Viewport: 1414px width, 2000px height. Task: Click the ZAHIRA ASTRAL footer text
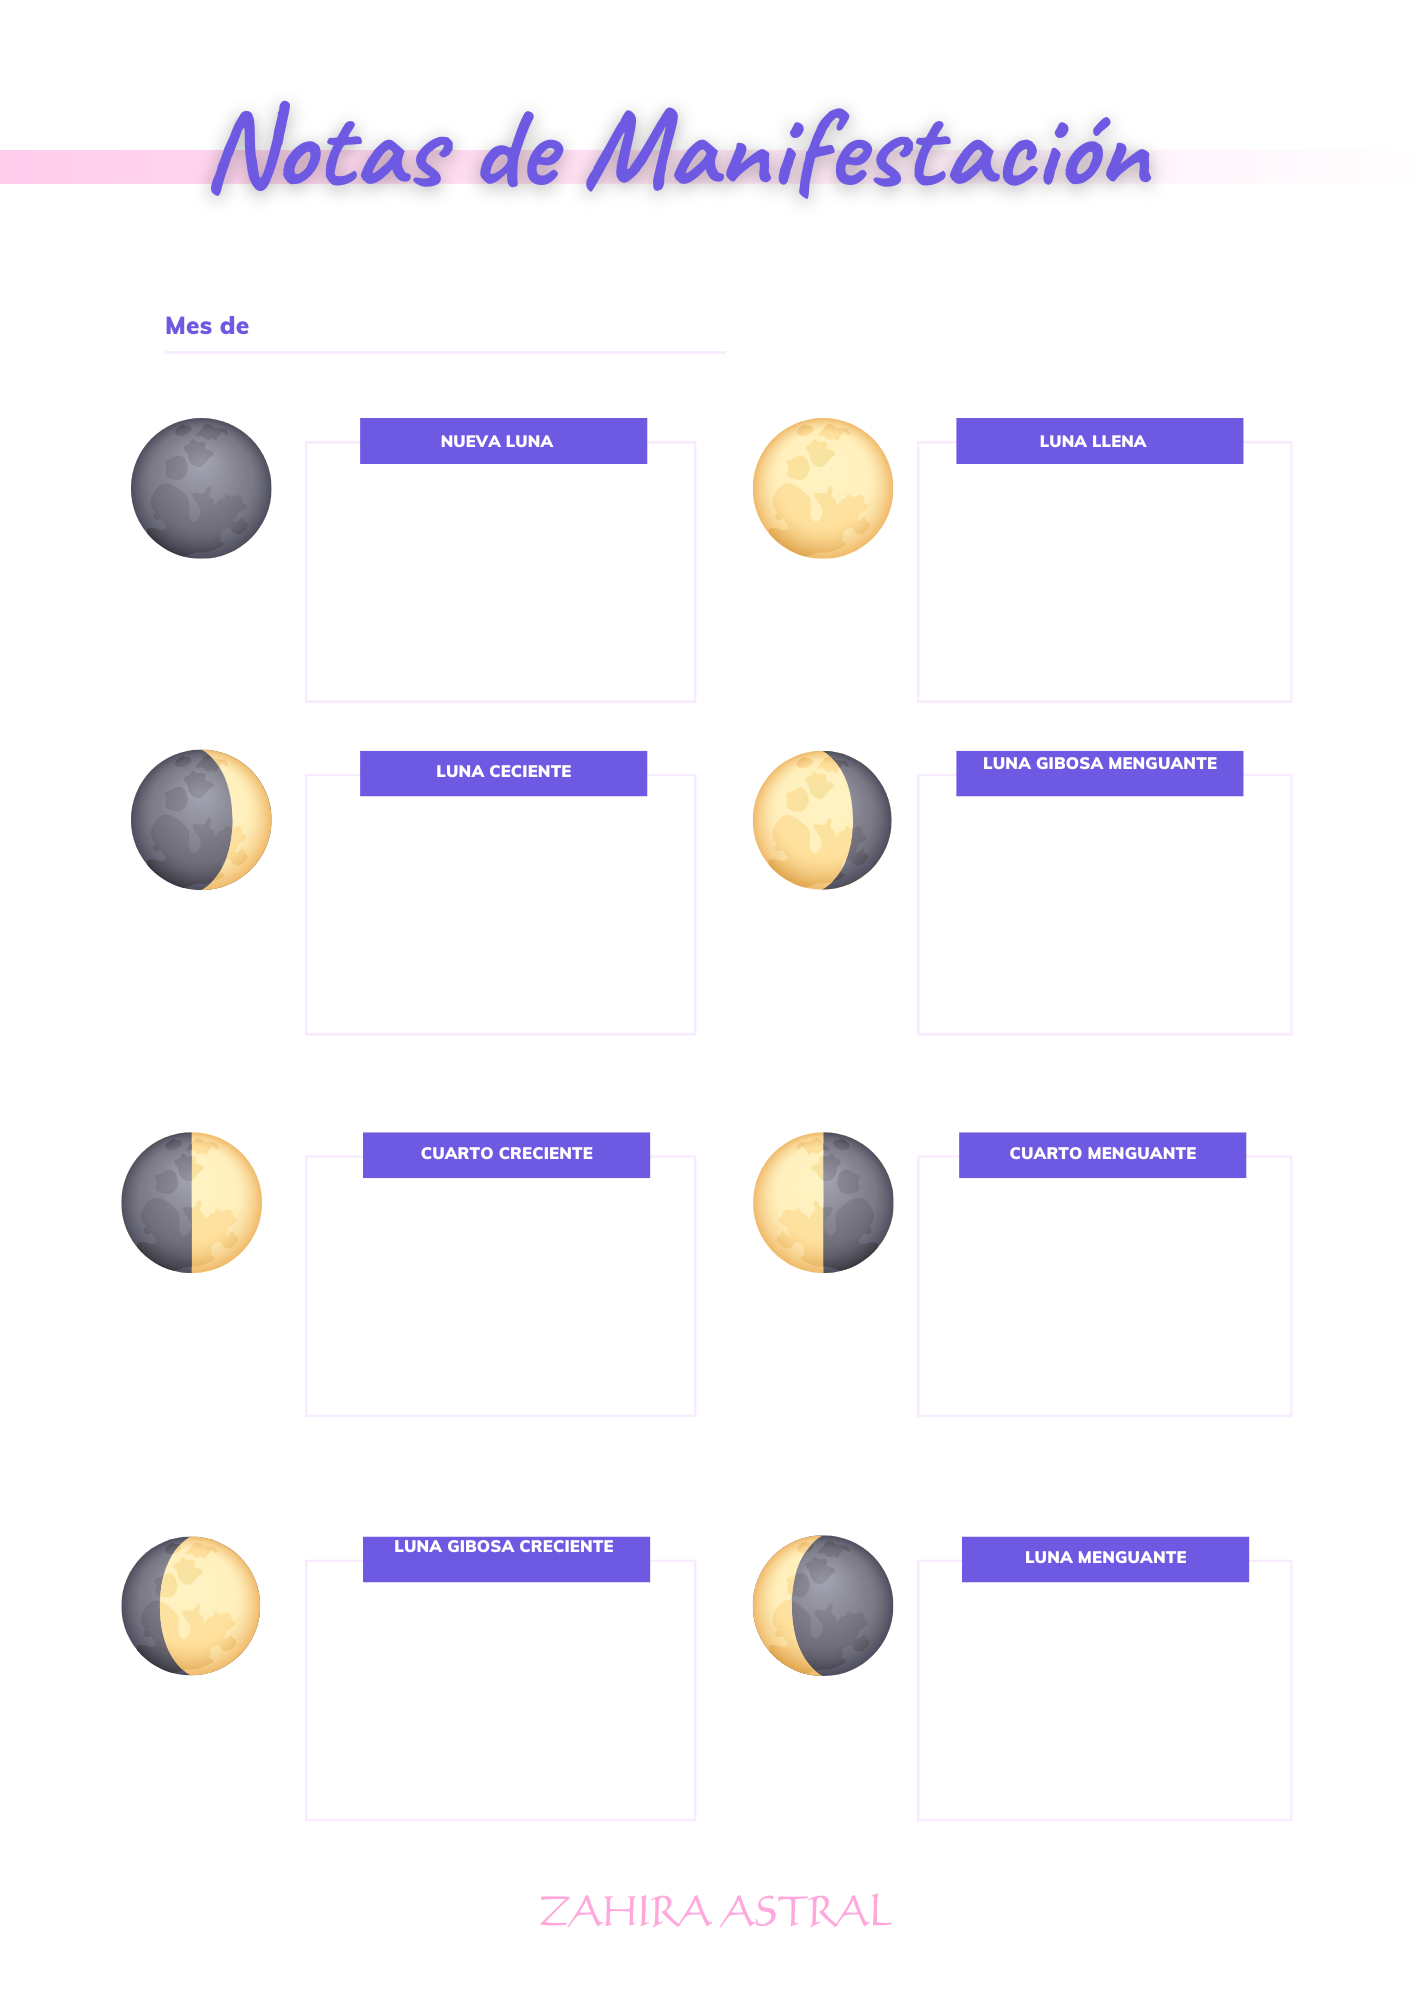715,1911
